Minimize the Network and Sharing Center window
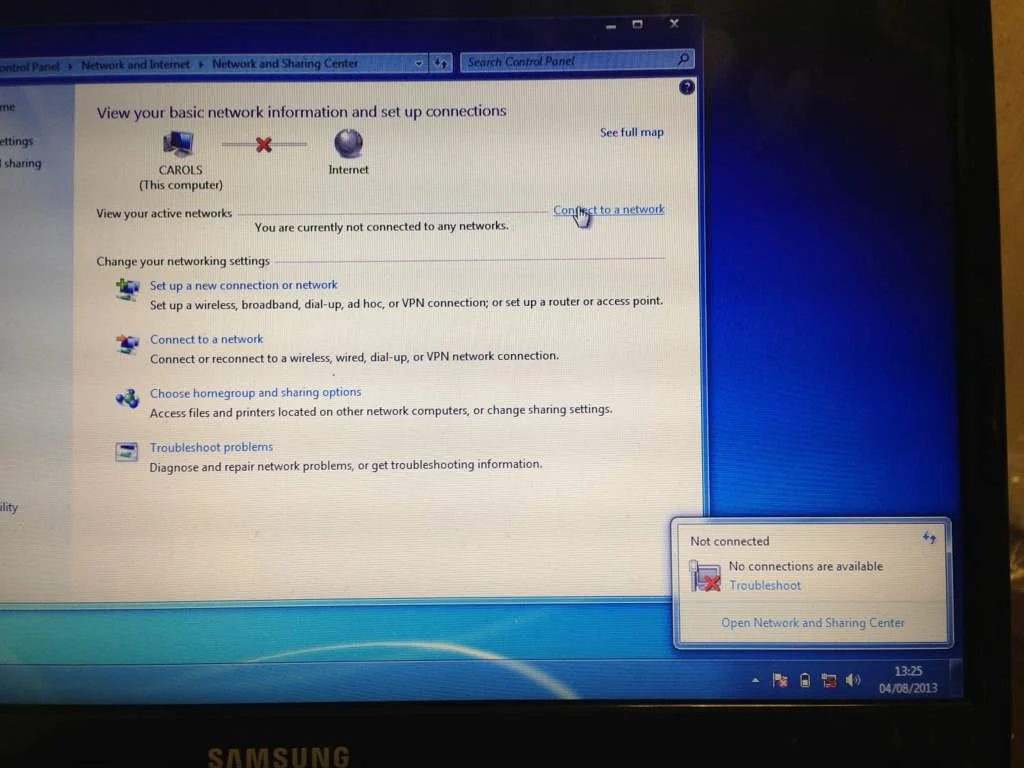Screen dimensions: 1024x768 (x=611, y=26)
